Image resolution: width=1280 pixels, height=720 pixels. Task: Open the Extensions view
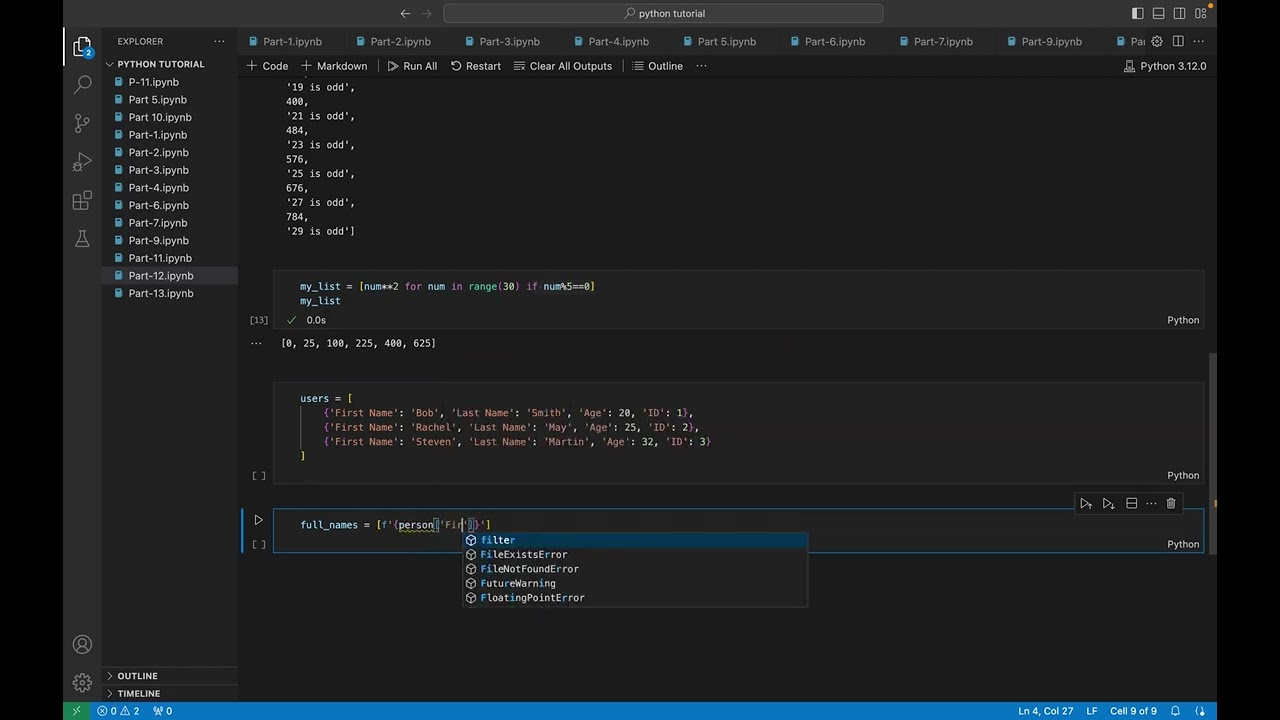click(x=82, y=201)
